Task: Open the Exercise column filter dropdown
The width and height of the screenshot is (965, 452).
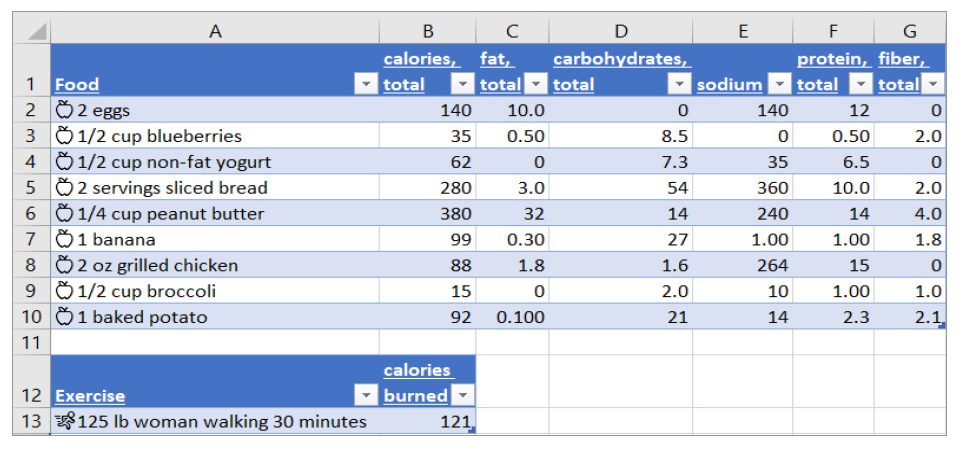Action: pos(366,396)
